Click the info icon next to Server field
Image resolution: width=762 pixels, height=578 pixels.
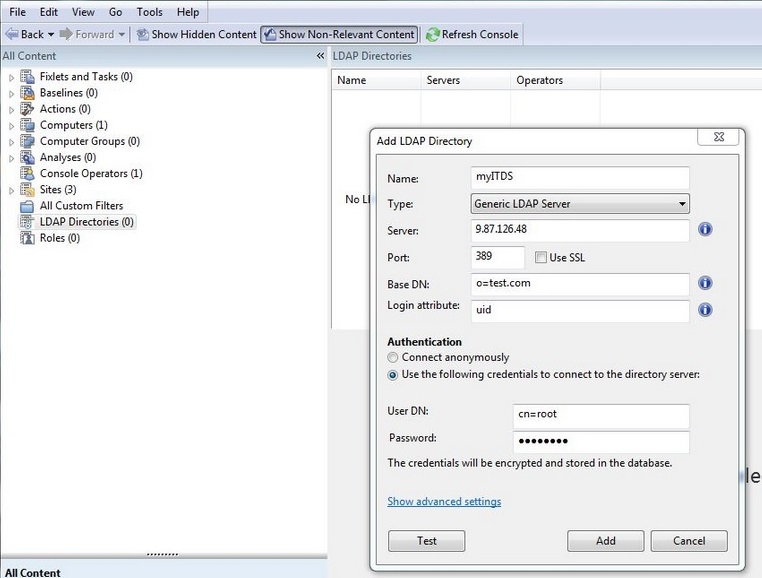coord(705,229)
